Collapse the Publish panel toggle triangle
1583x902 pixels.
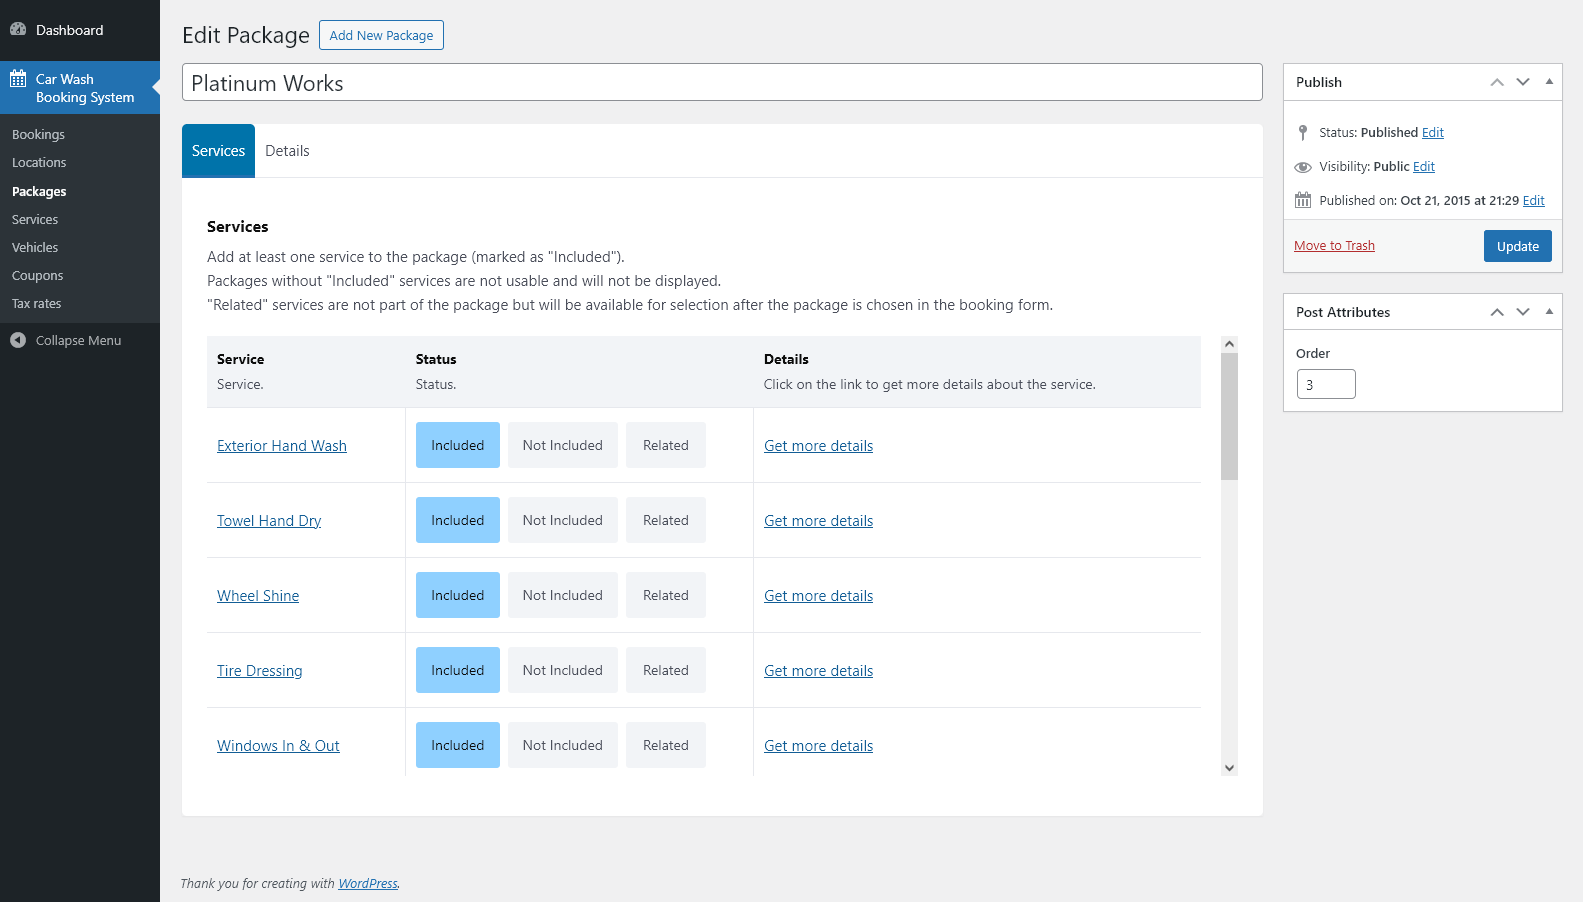[1549, 82]
